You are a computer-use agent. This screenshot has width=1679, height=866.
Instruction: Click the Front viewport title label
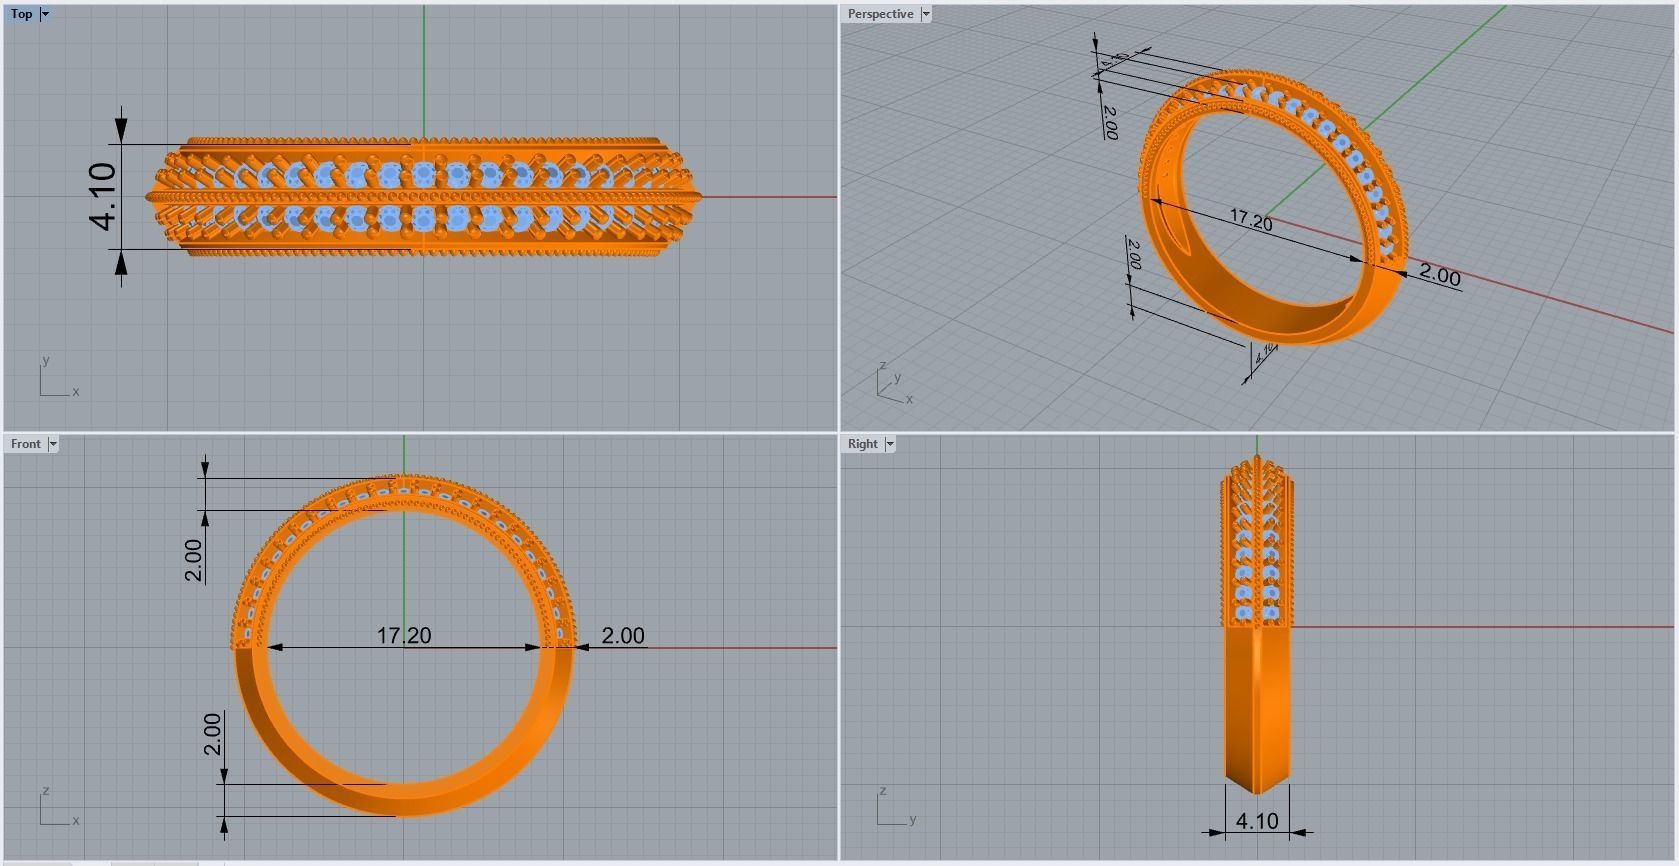[x=26, y=444]
